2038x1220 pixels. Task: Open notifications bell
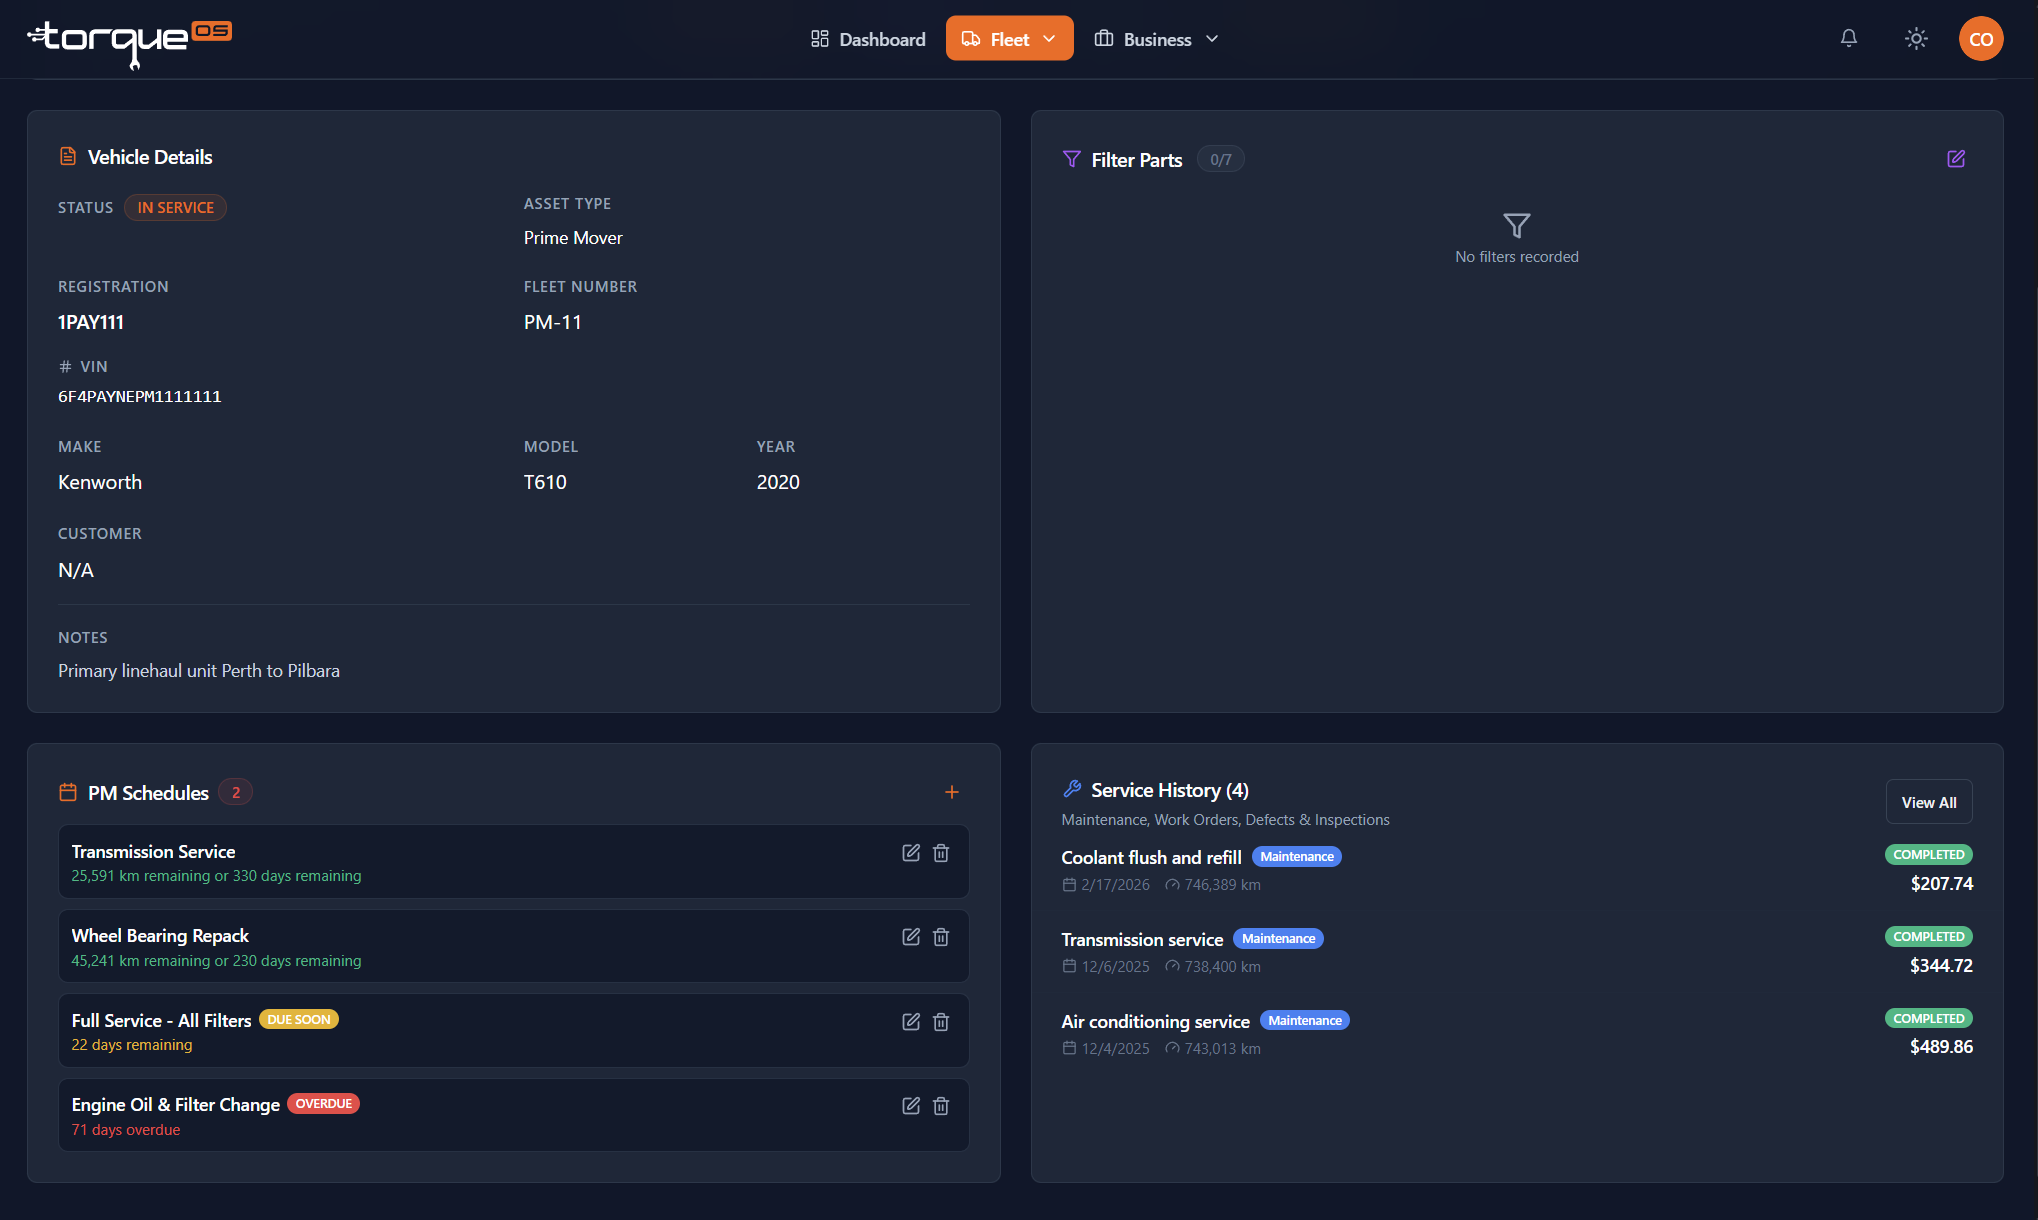tap(1849, 38)
